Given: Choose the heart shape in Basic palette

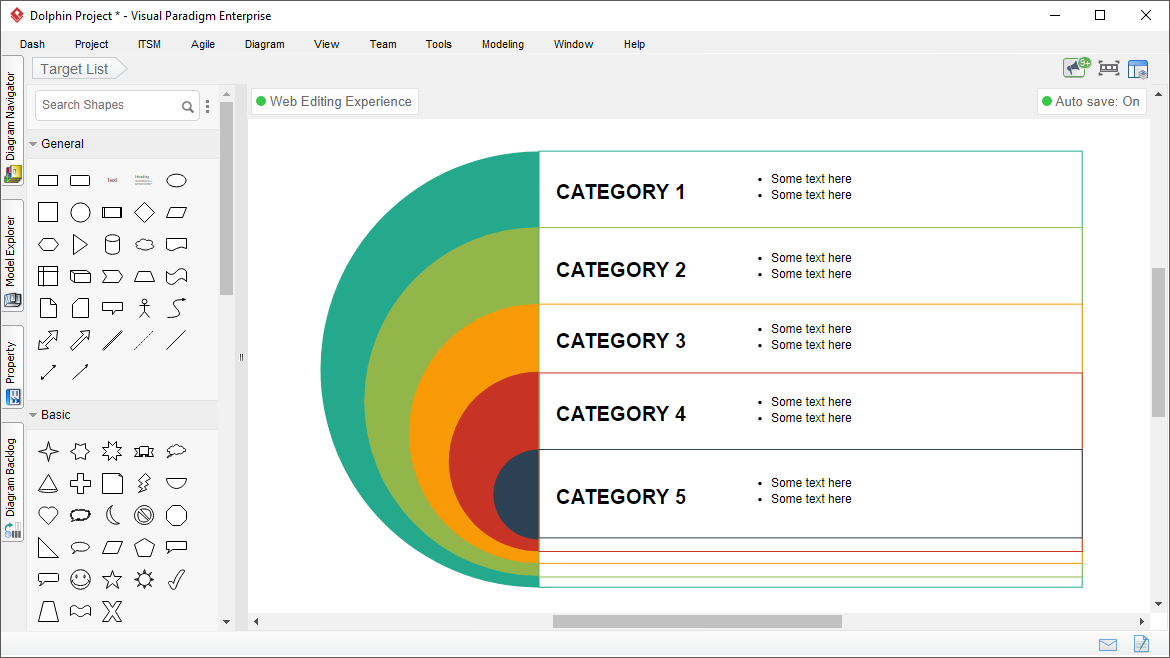Looking at the screenshot, I should click(48, 515).
